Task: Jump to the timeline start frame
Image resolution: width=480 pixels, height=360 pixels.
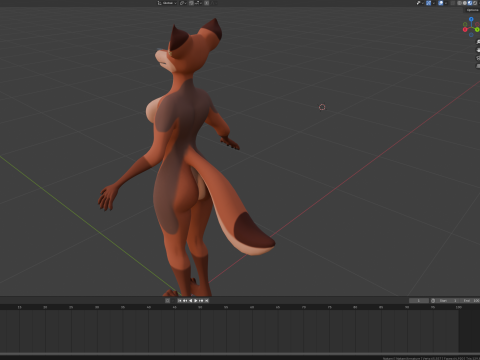Action: [x=180, y=301]
